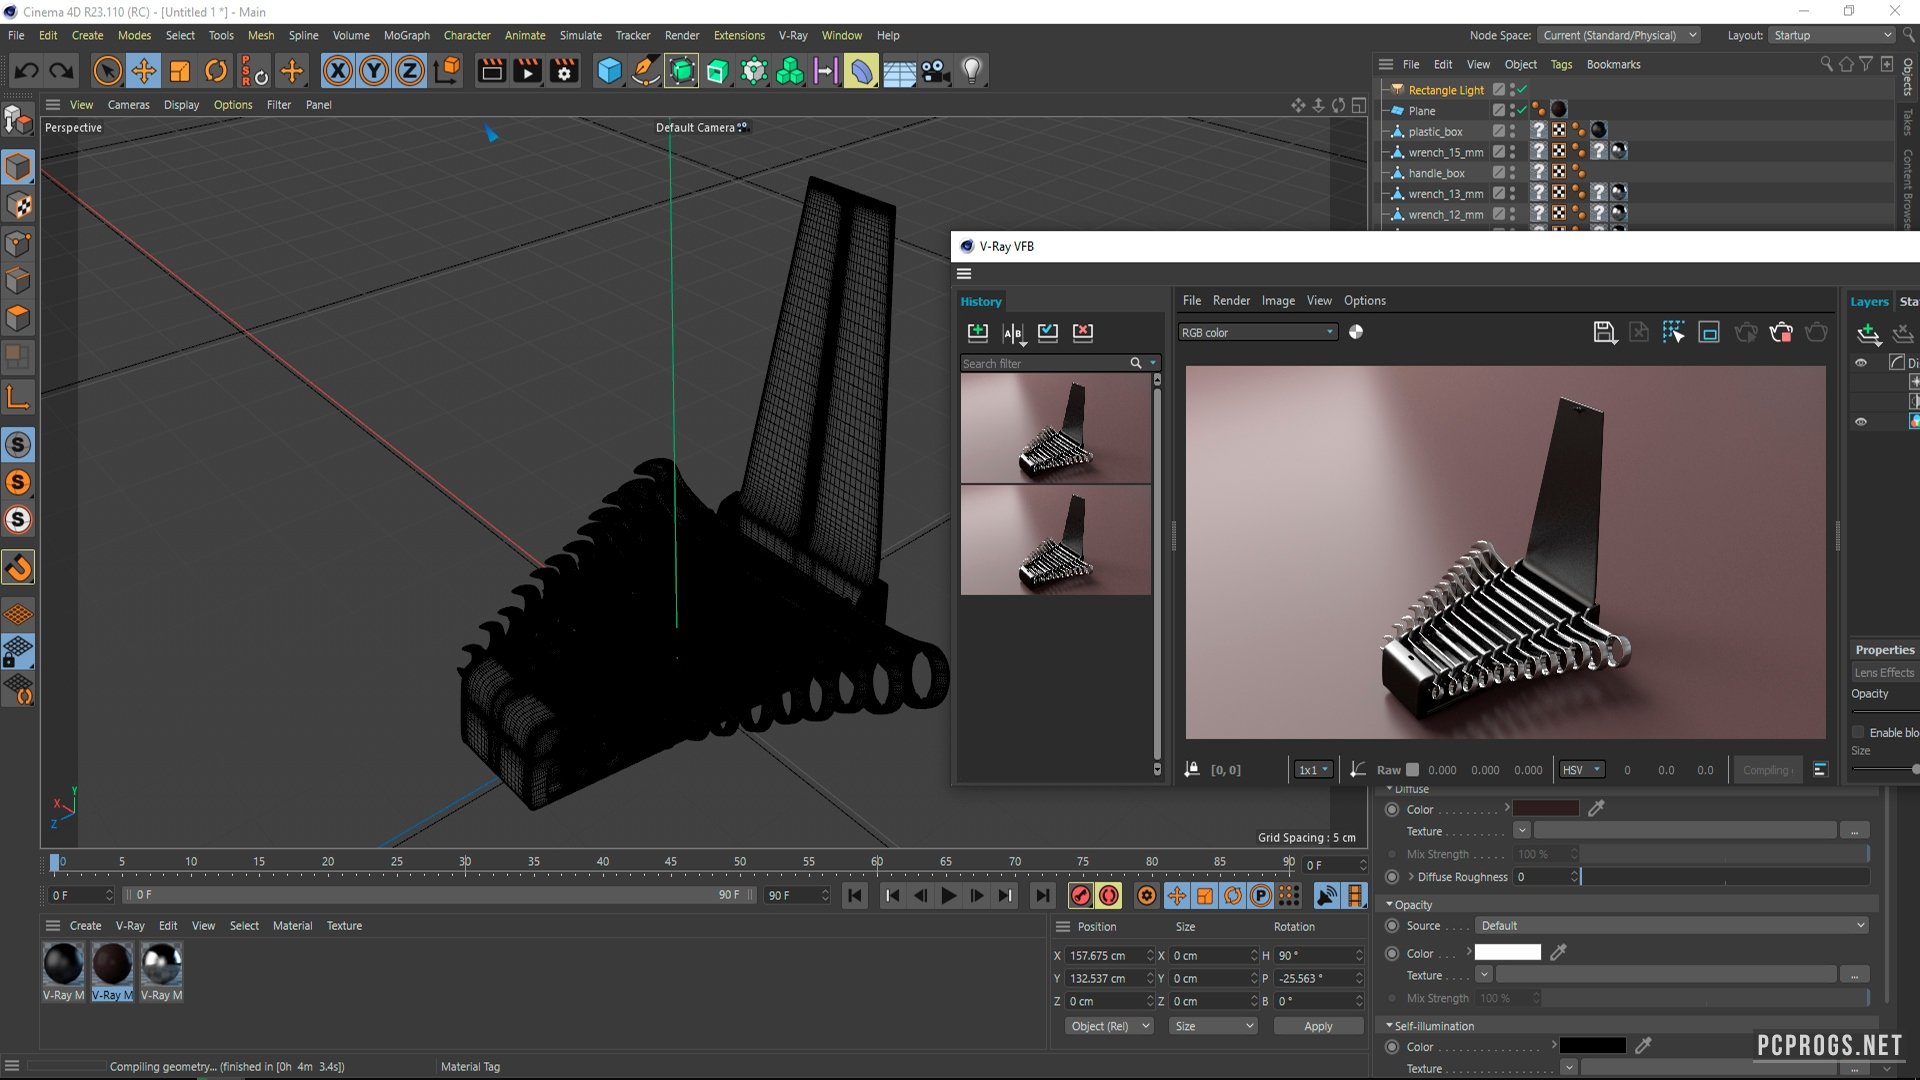Click the Region Render icon in VFB toolbar
Image resolution: width=1920 pixels, height=1080 pixels.
tap(1709, 331)
